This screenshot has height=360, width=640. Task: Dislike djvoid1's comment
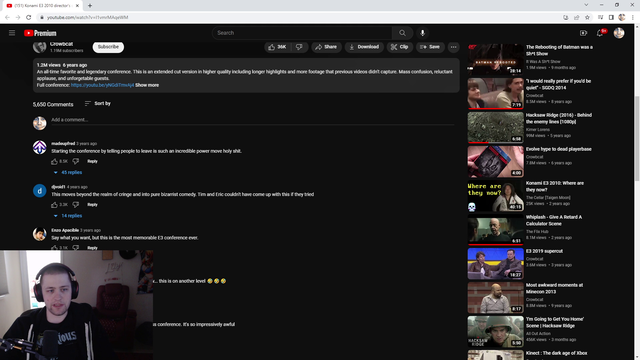click(76, 204)
